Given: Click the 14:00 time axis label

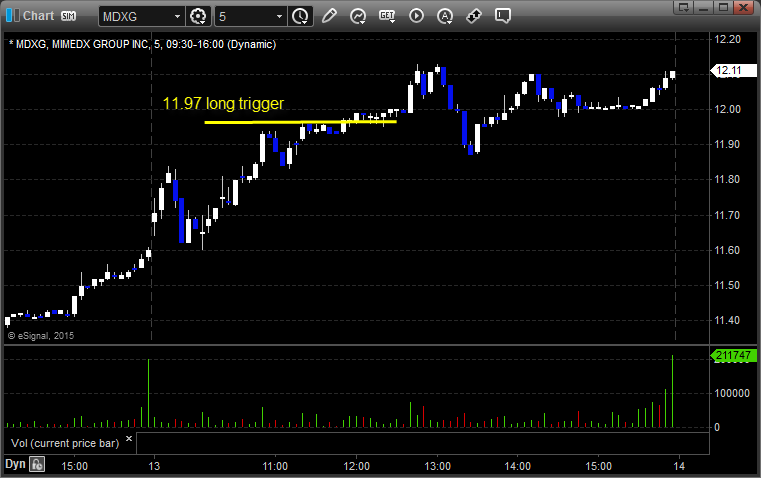Looking at the screenshot, I should click(517, 466).
